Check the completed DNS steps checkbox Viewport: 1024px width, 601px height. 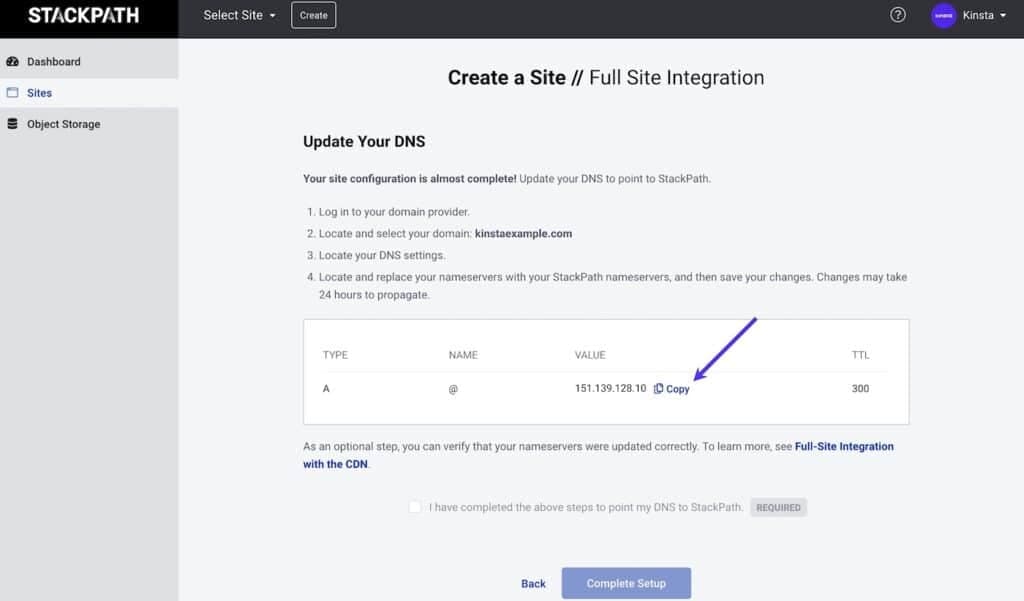point(415,507)
